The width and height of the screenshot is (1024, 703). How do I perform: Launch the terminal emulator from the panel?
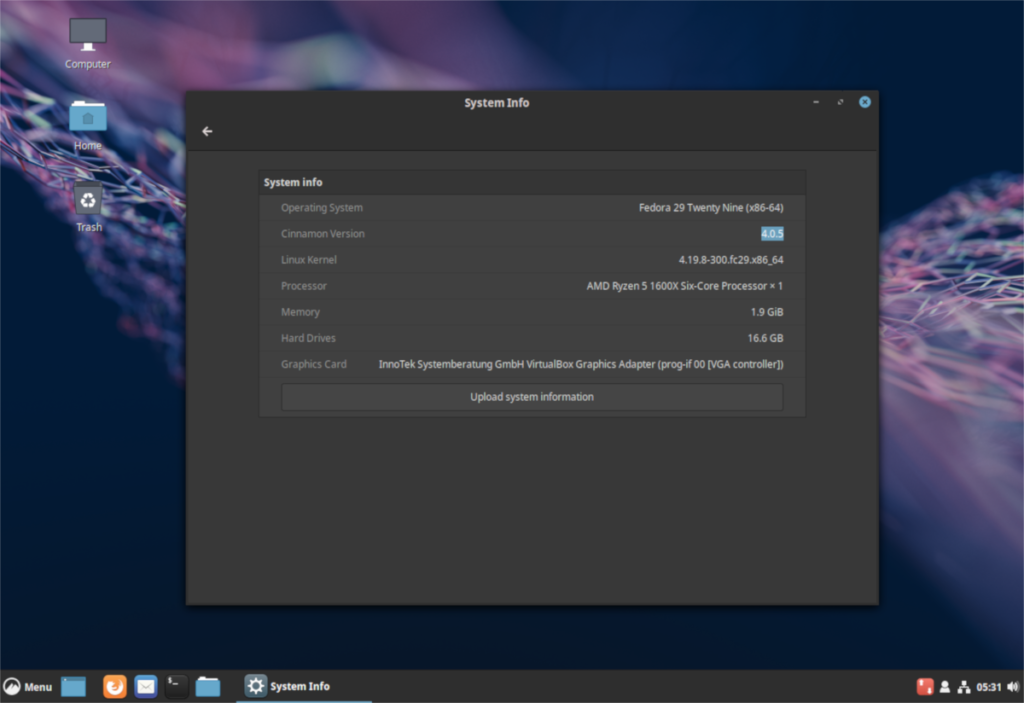point(176,686)
